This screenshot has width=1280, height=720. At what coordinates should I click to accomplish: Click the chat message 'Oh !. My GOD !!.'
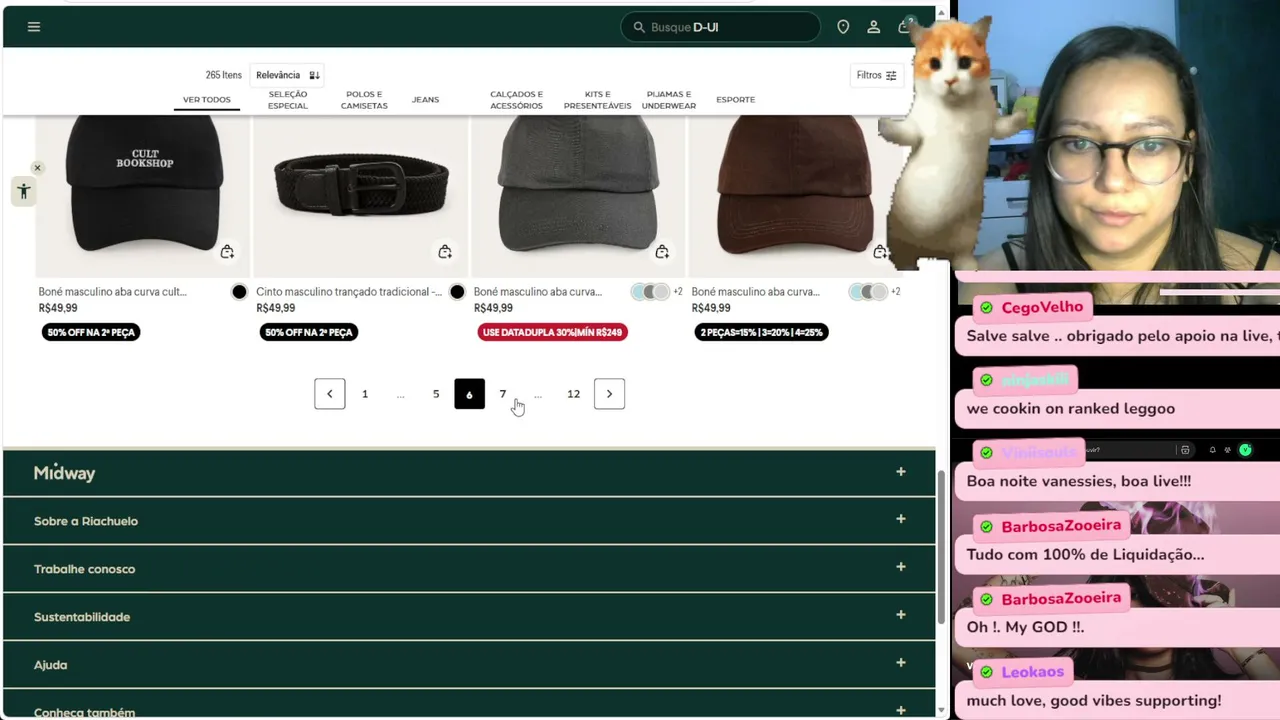[1025, 627]
